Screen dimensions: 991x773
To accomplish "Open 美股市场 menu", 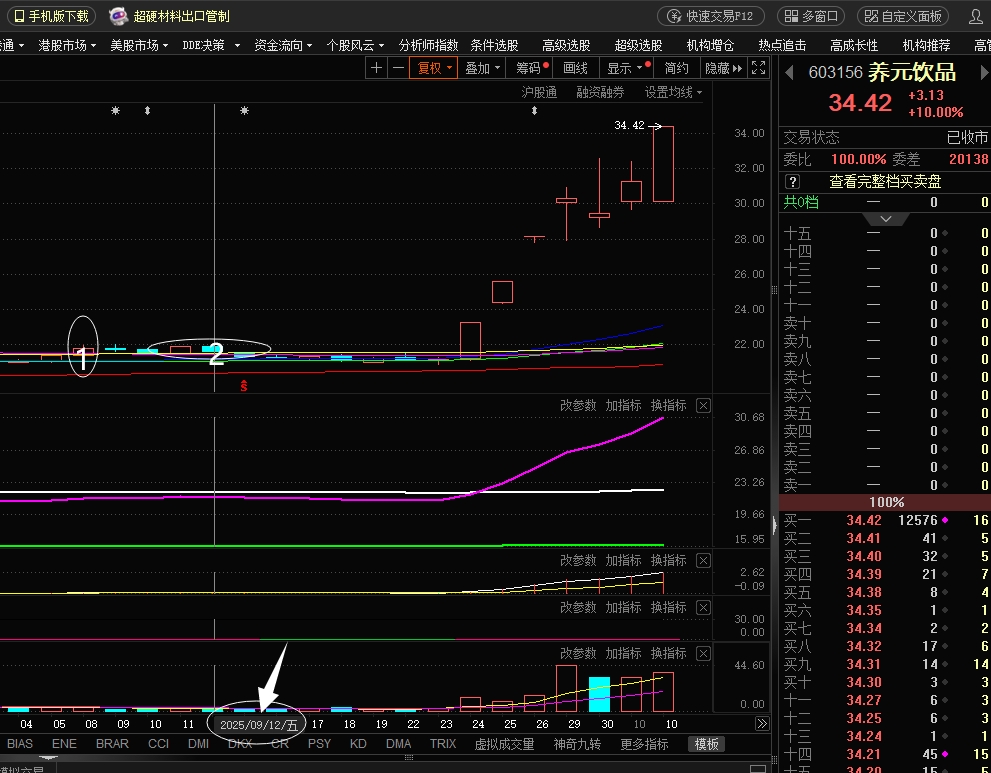I will pyautogui.click(x=139, y=46).
